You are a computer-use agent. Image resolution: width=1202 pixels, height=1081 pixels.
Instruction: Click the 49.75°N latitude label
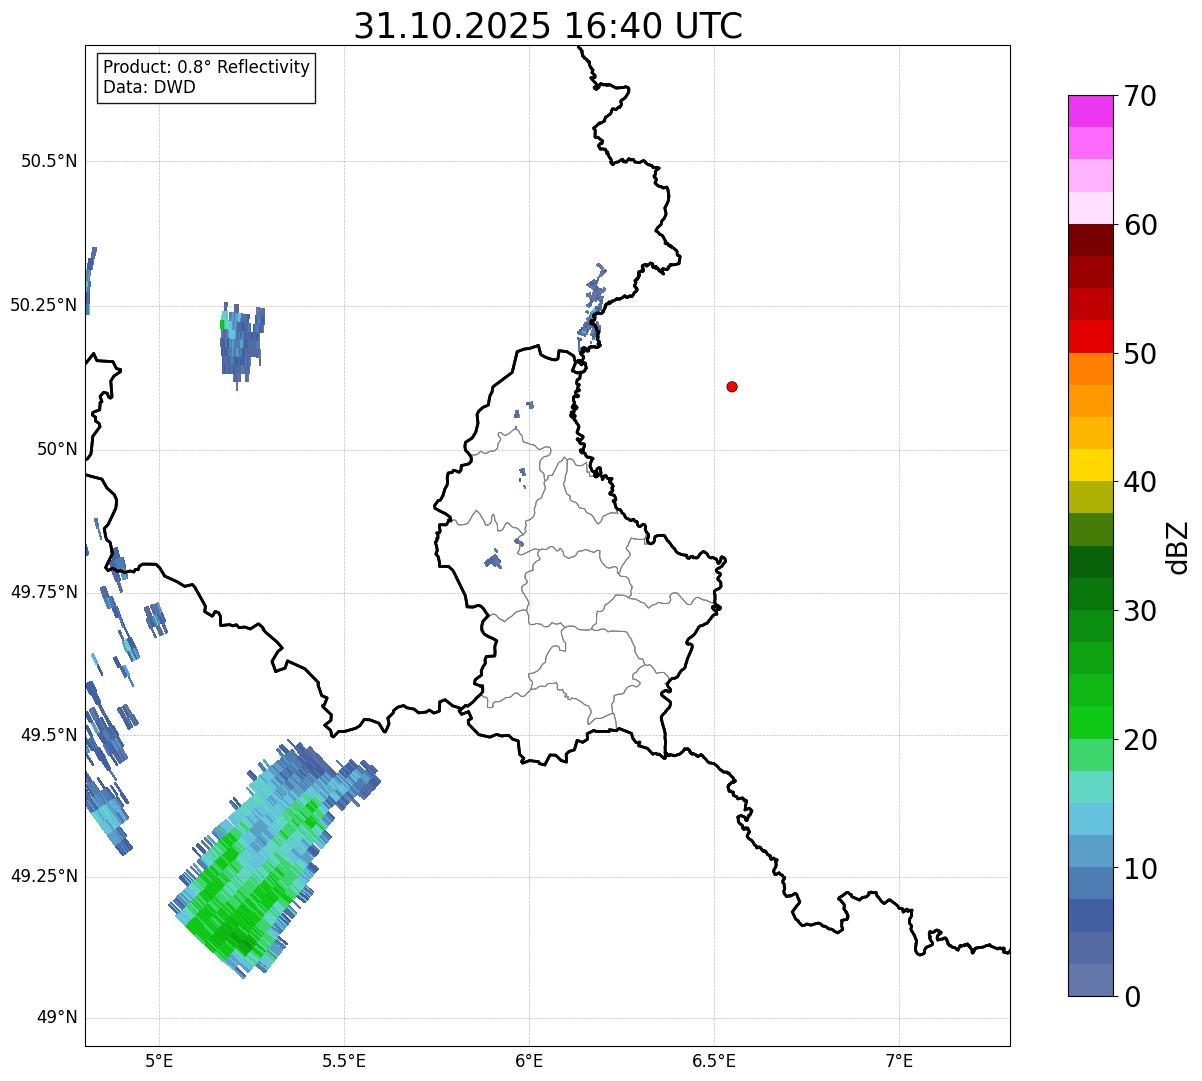point(44,592)
